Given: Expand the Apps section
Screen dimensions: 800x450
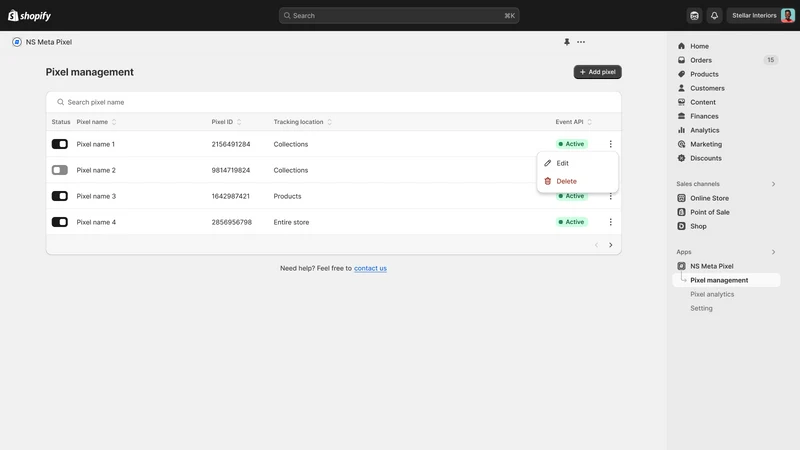Looking at the screenshot, I should [773, 252].
